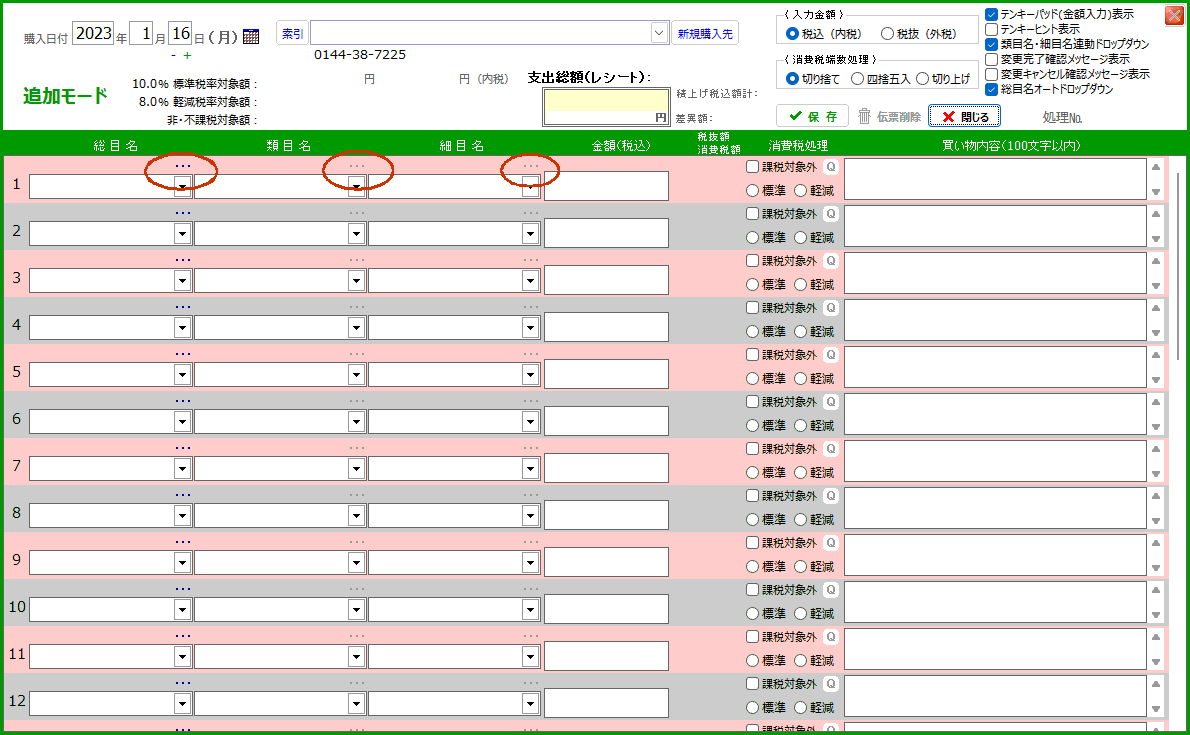The height and width of the screenshot is (735, 1190).
Task: Open row 1 総目名 dropdown
Action: point(182,186)
